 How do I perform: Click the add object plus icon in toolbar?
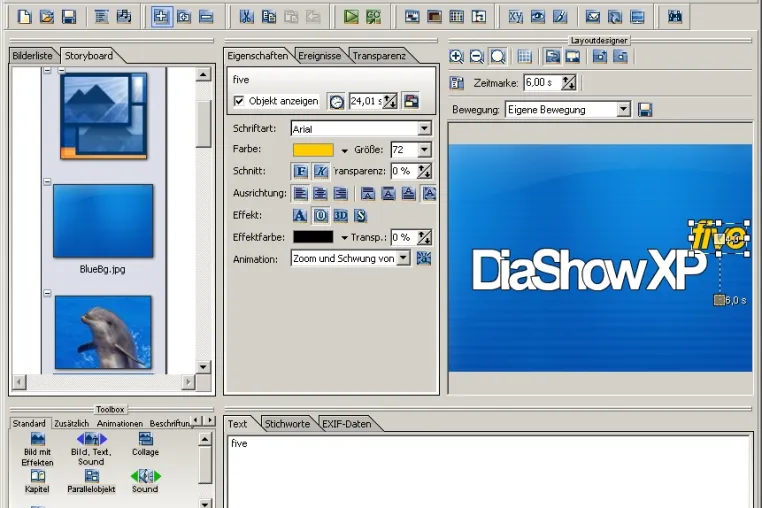pyautogui.click(x=161, y=17)
